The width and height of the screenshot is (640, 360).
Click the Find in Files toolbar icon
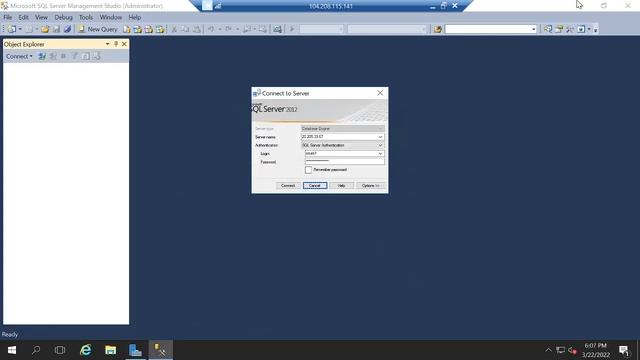coord(438,29)
